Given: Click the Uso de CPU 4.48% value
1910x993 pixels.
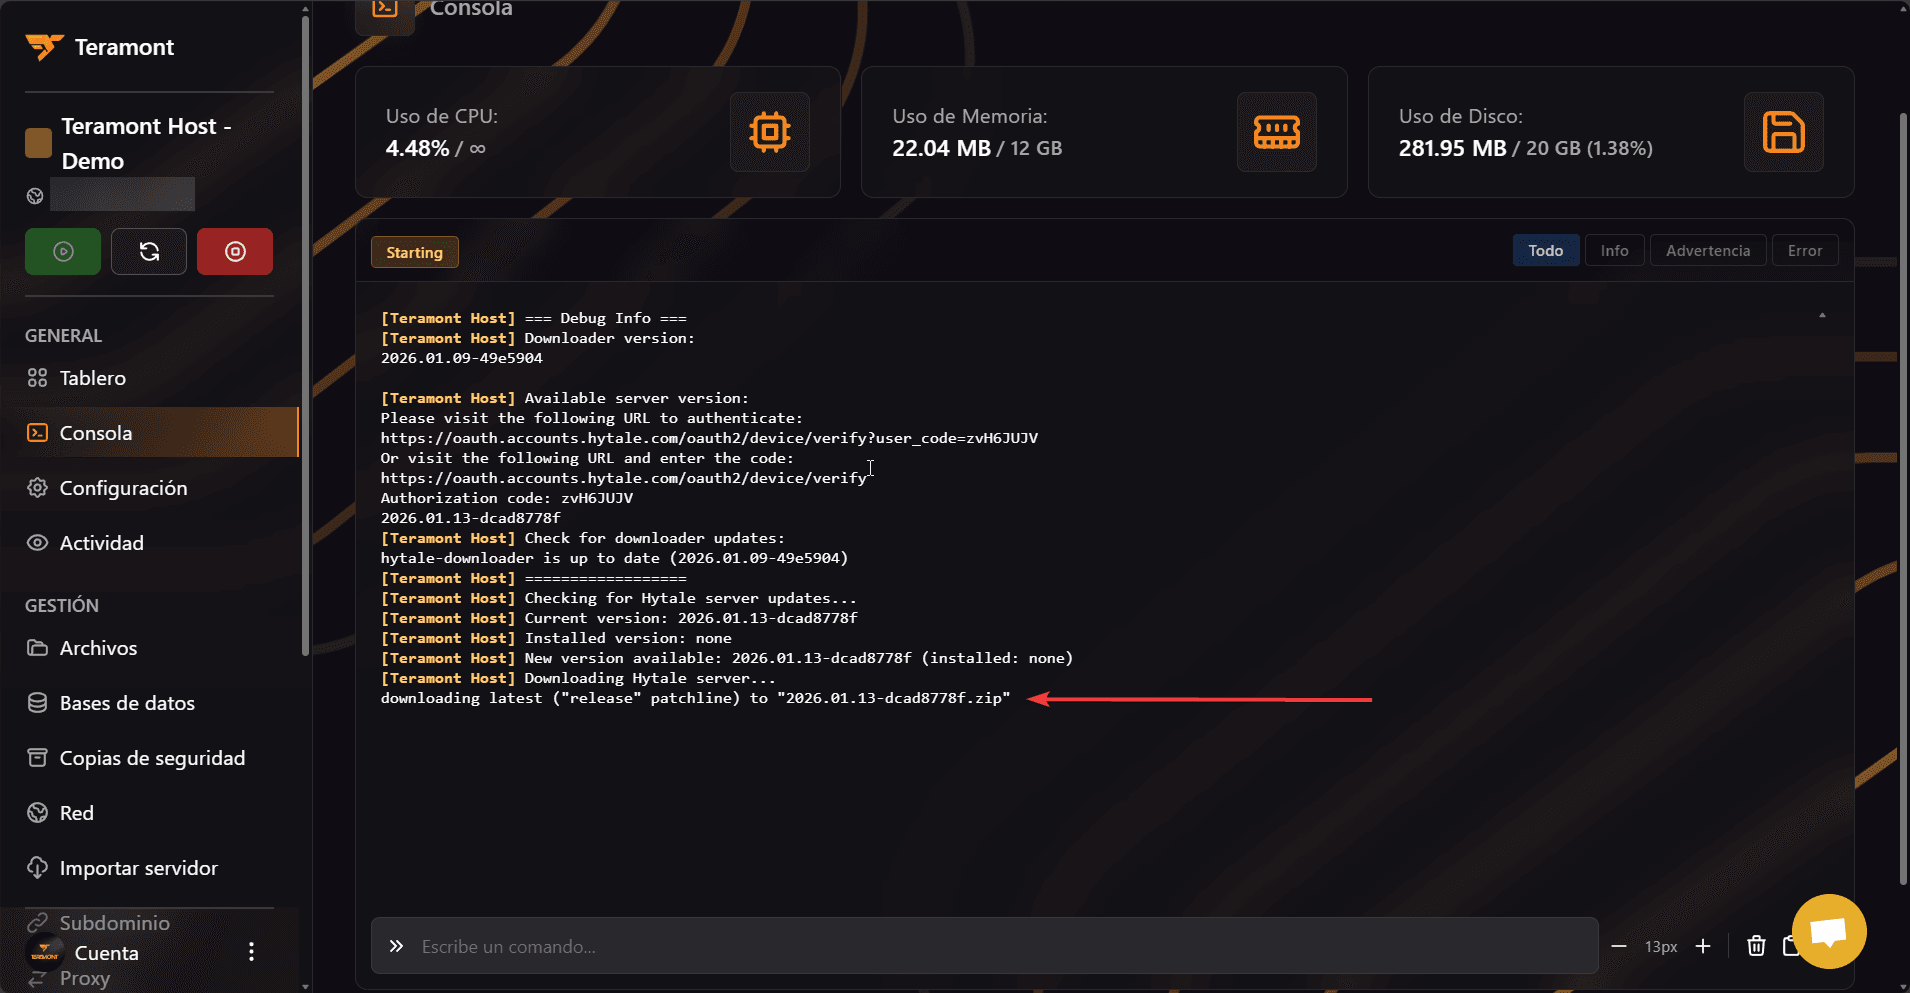Looking at the screenshot, I should 417,149.
